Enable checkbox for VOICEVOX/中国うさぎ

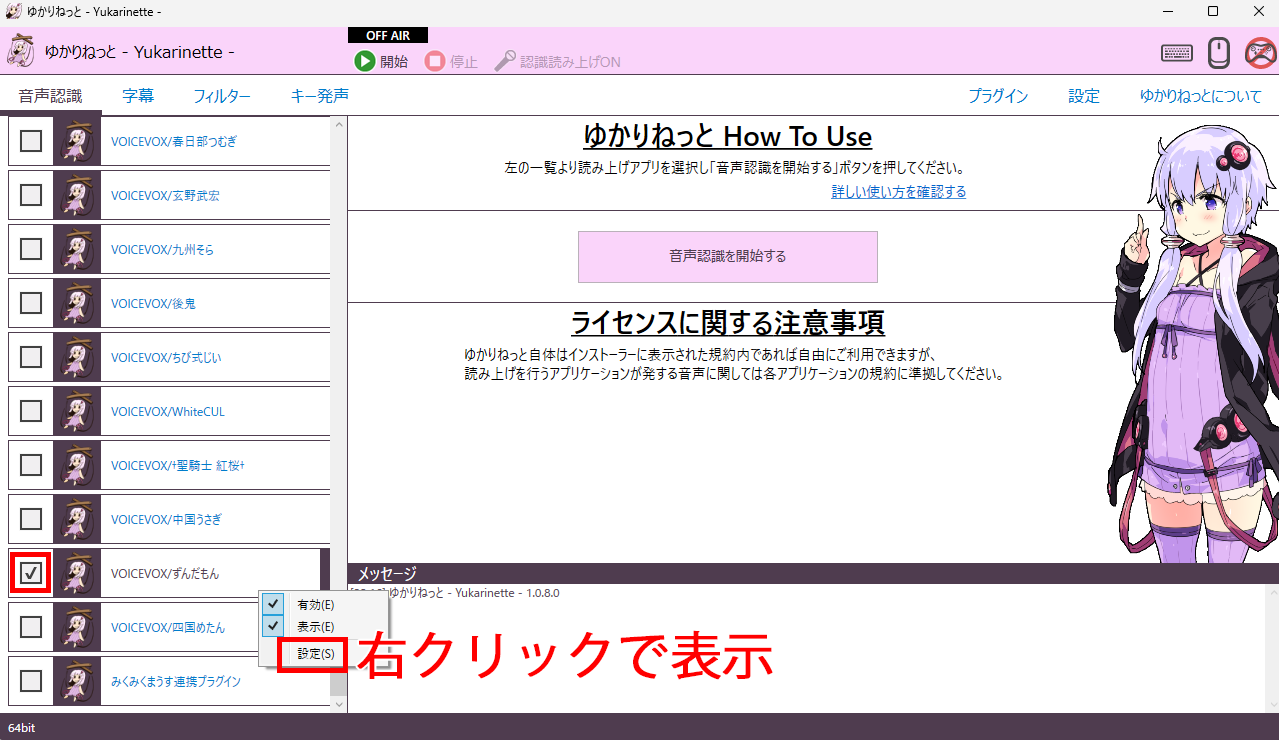point(31,519)
